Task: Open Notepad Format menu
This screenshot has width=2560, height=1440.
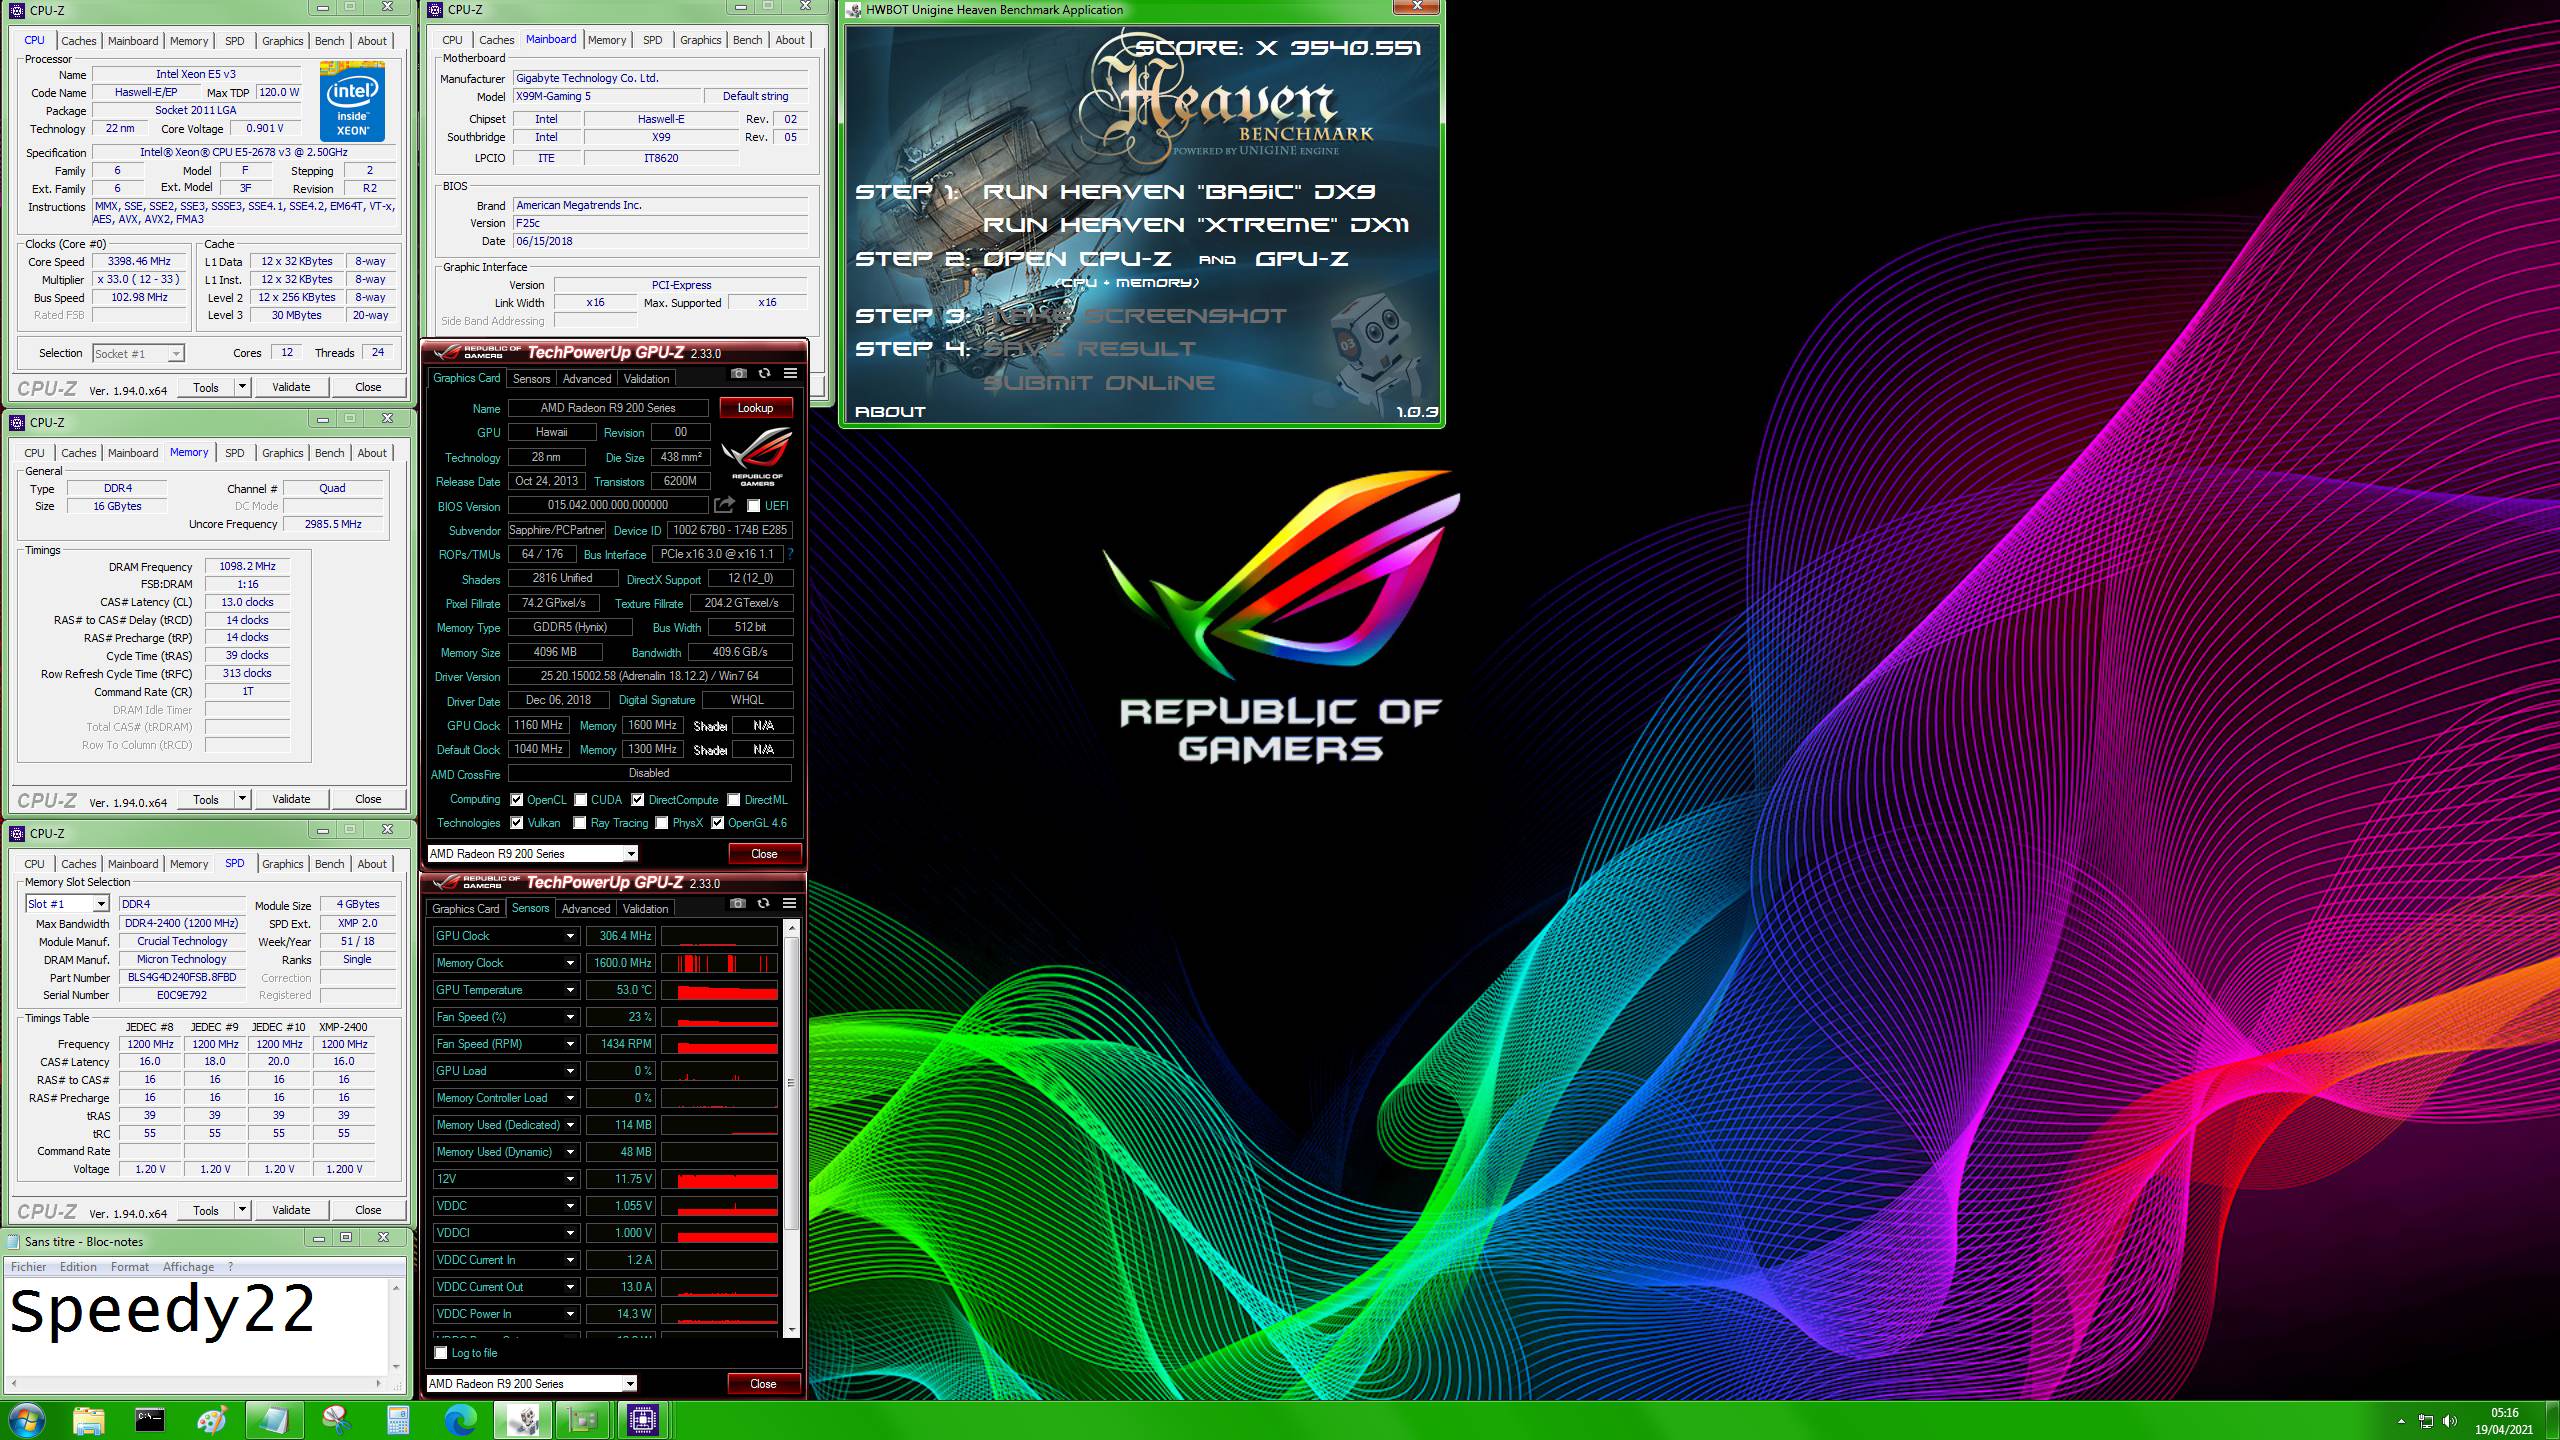Action: pos(129,1266)
